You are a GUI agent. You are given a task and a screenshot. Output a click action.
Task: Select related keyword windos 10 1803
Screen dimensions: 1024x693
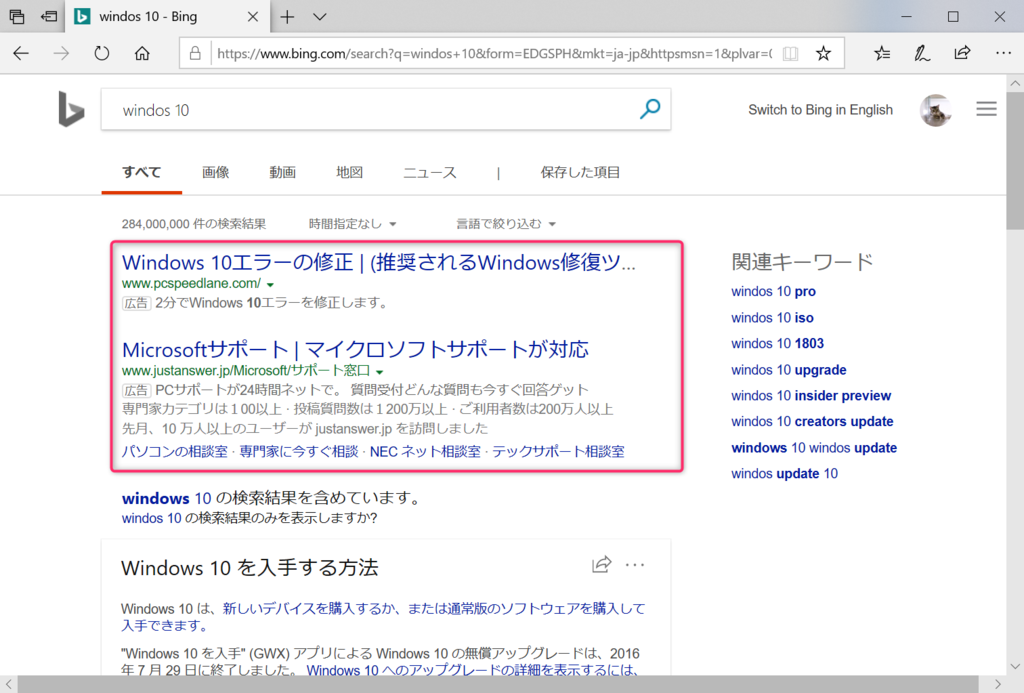click(x=777, y=344)
